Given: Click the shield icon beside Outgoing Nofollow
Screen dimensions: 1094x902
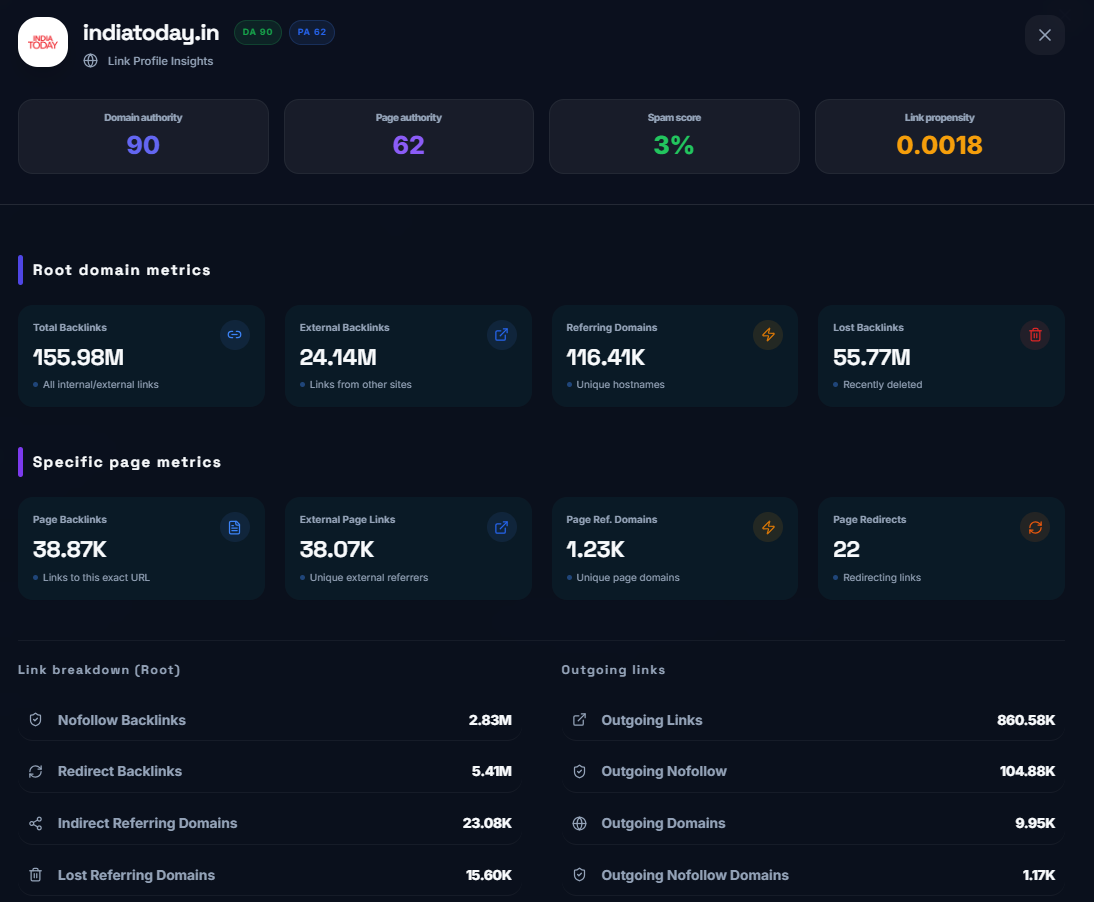Looking at the screenshot, I should [579, 772].
